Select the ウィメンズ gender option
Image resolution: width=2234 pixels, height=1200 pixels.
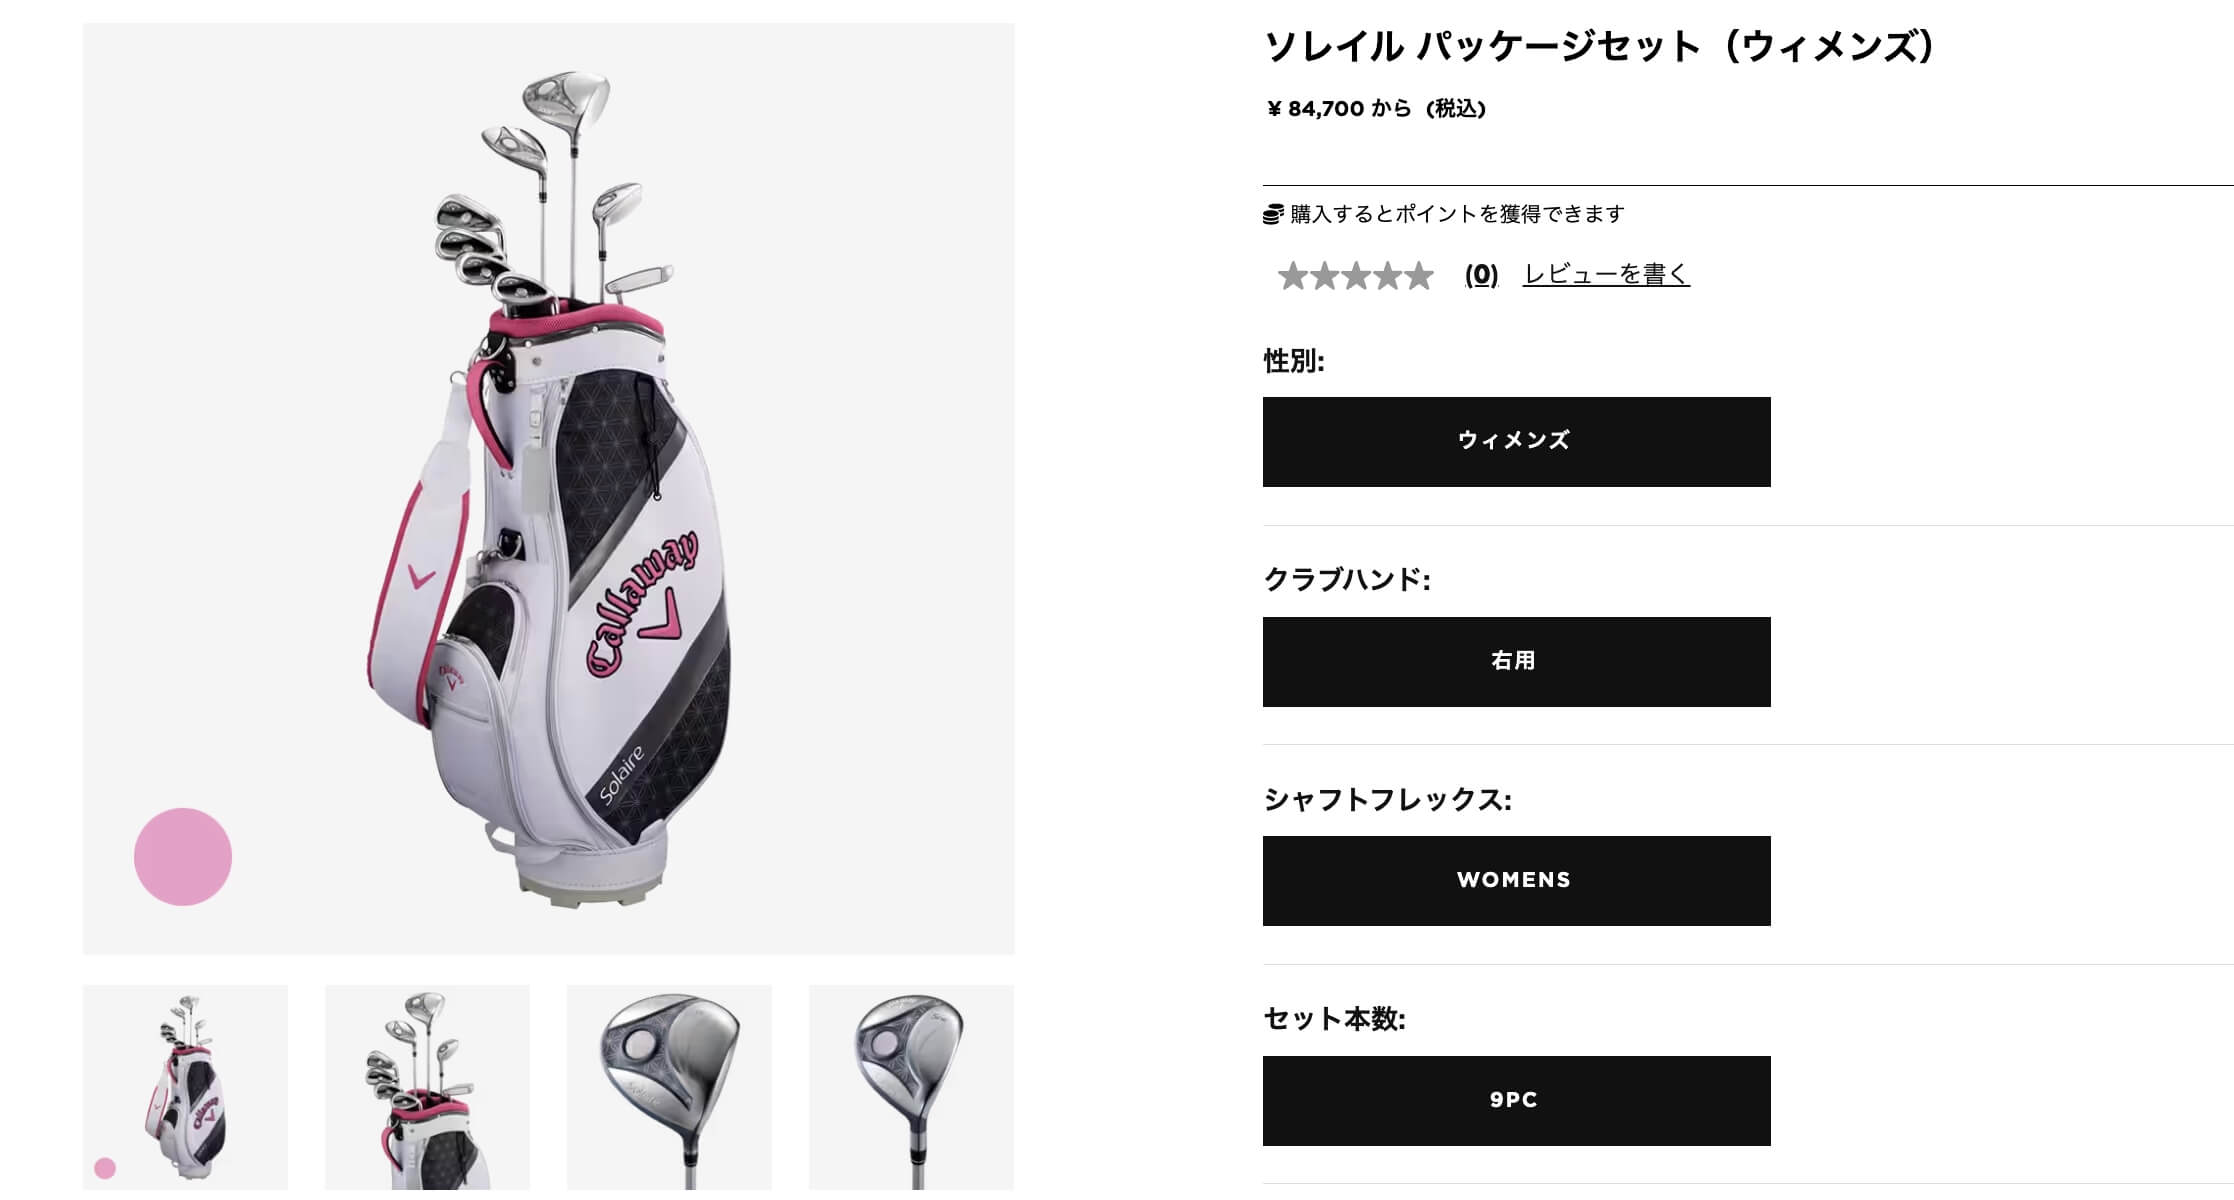[1516, 442]
